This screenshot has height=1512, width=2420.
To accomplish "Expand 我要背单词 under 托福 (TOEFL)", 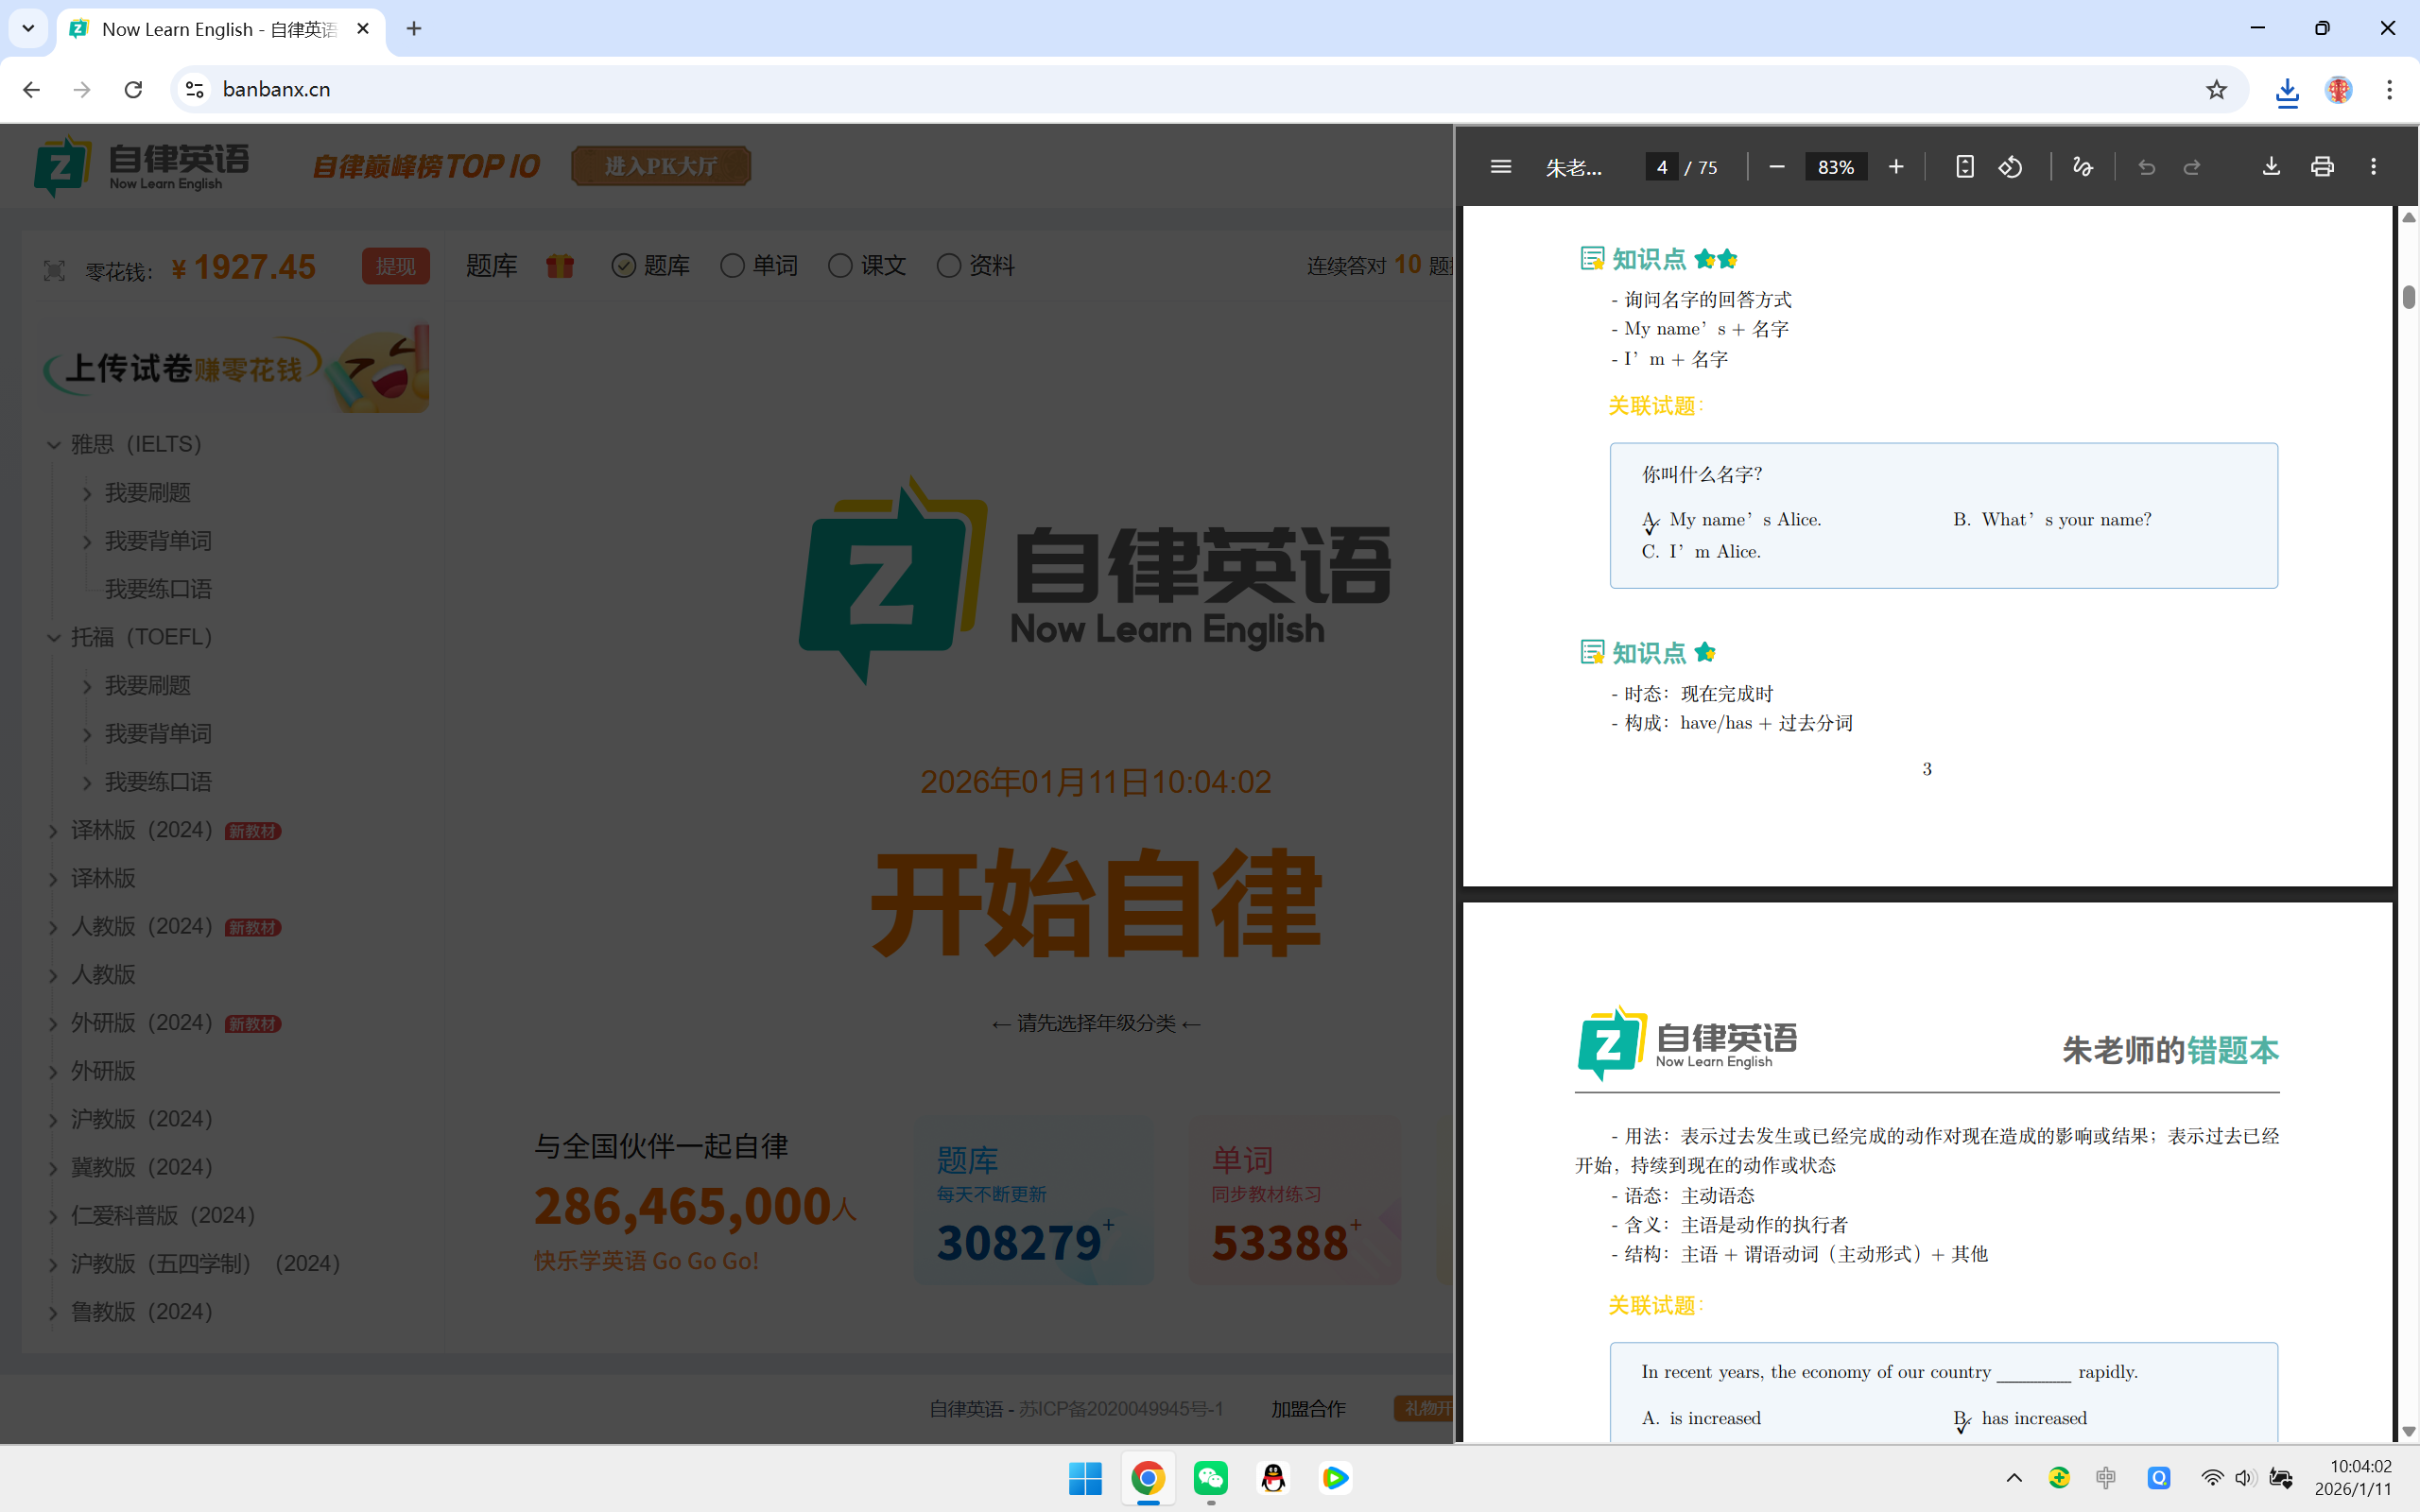I will tap(88, 735).
